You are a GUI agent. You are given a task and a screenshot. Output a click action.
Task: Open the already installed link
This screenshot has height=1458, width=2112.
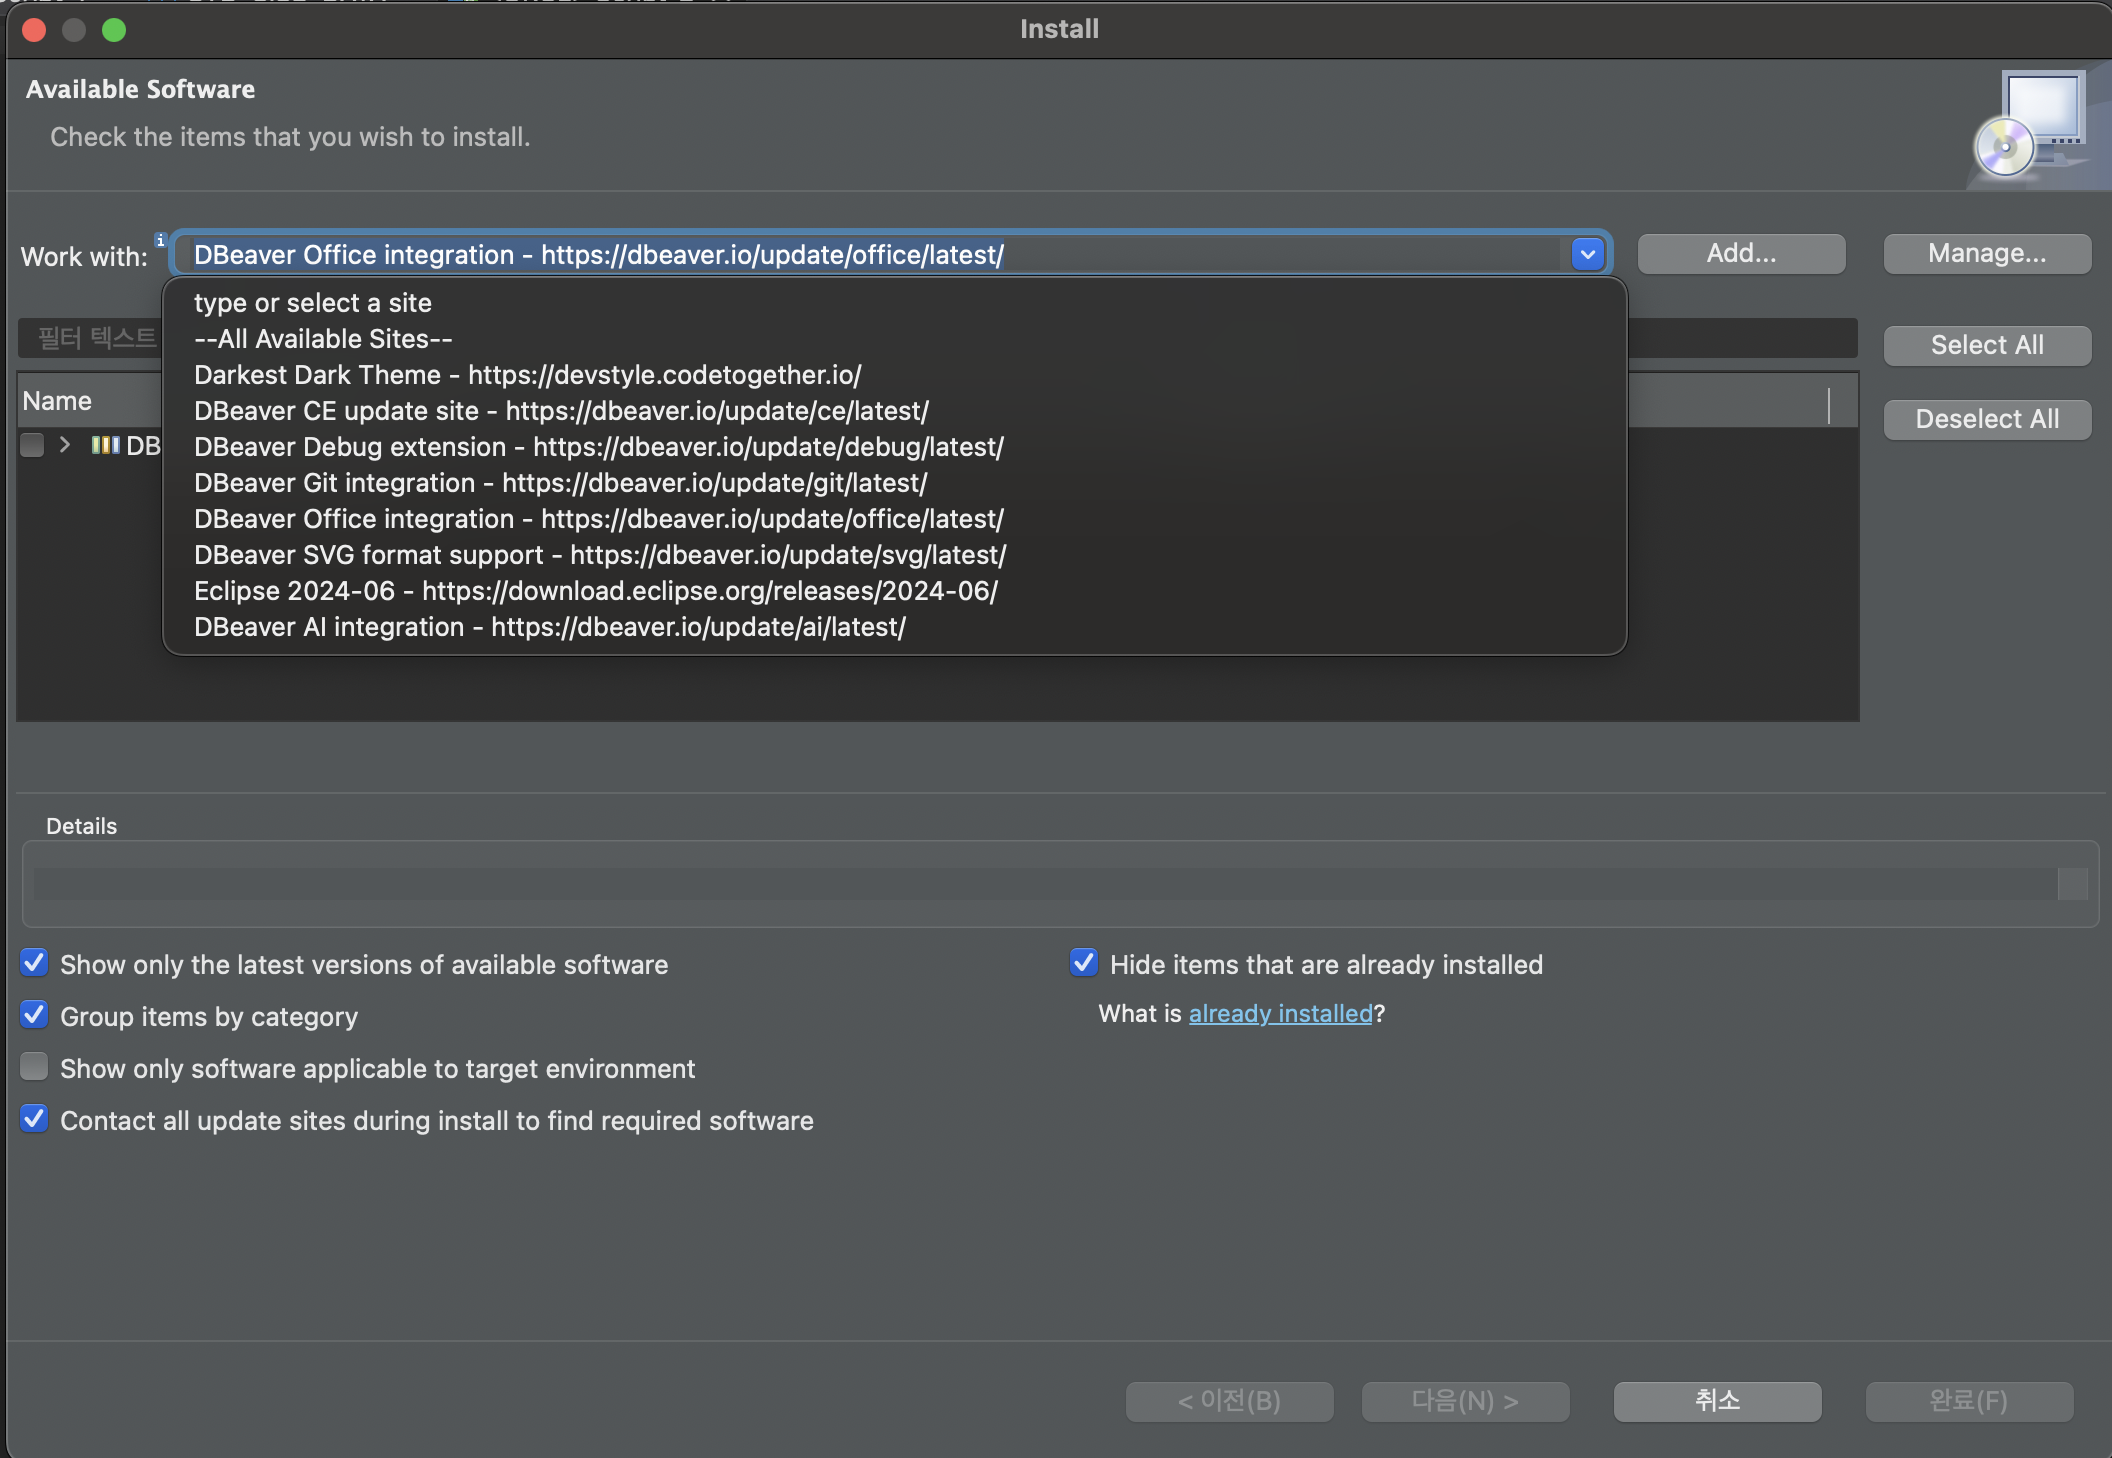pyautogui.click(x=1279, y=1014)
